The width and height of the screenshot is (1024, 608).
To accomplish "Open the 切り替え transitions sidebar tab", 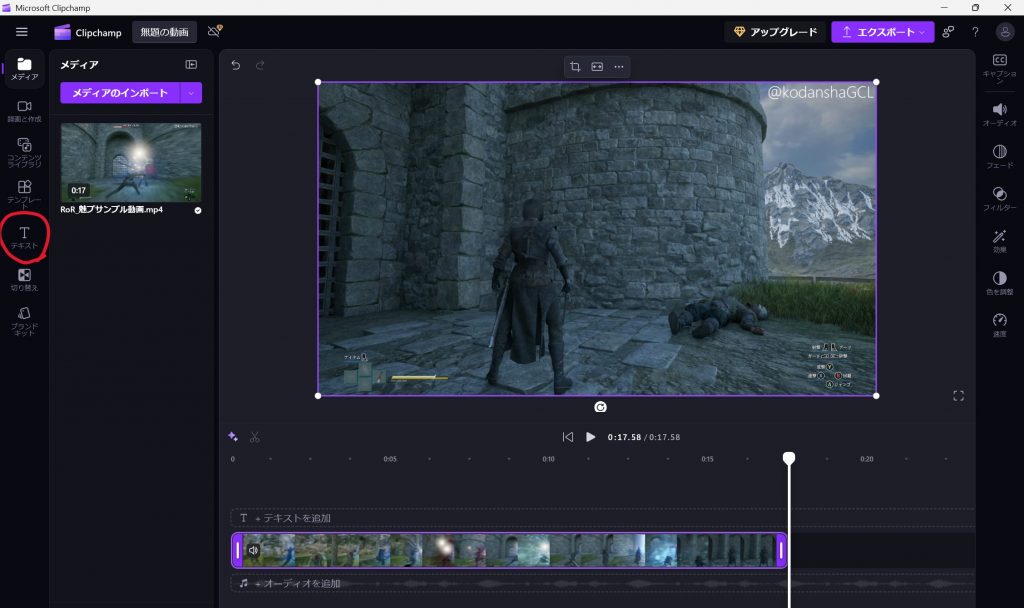I will tap(24, 280).
